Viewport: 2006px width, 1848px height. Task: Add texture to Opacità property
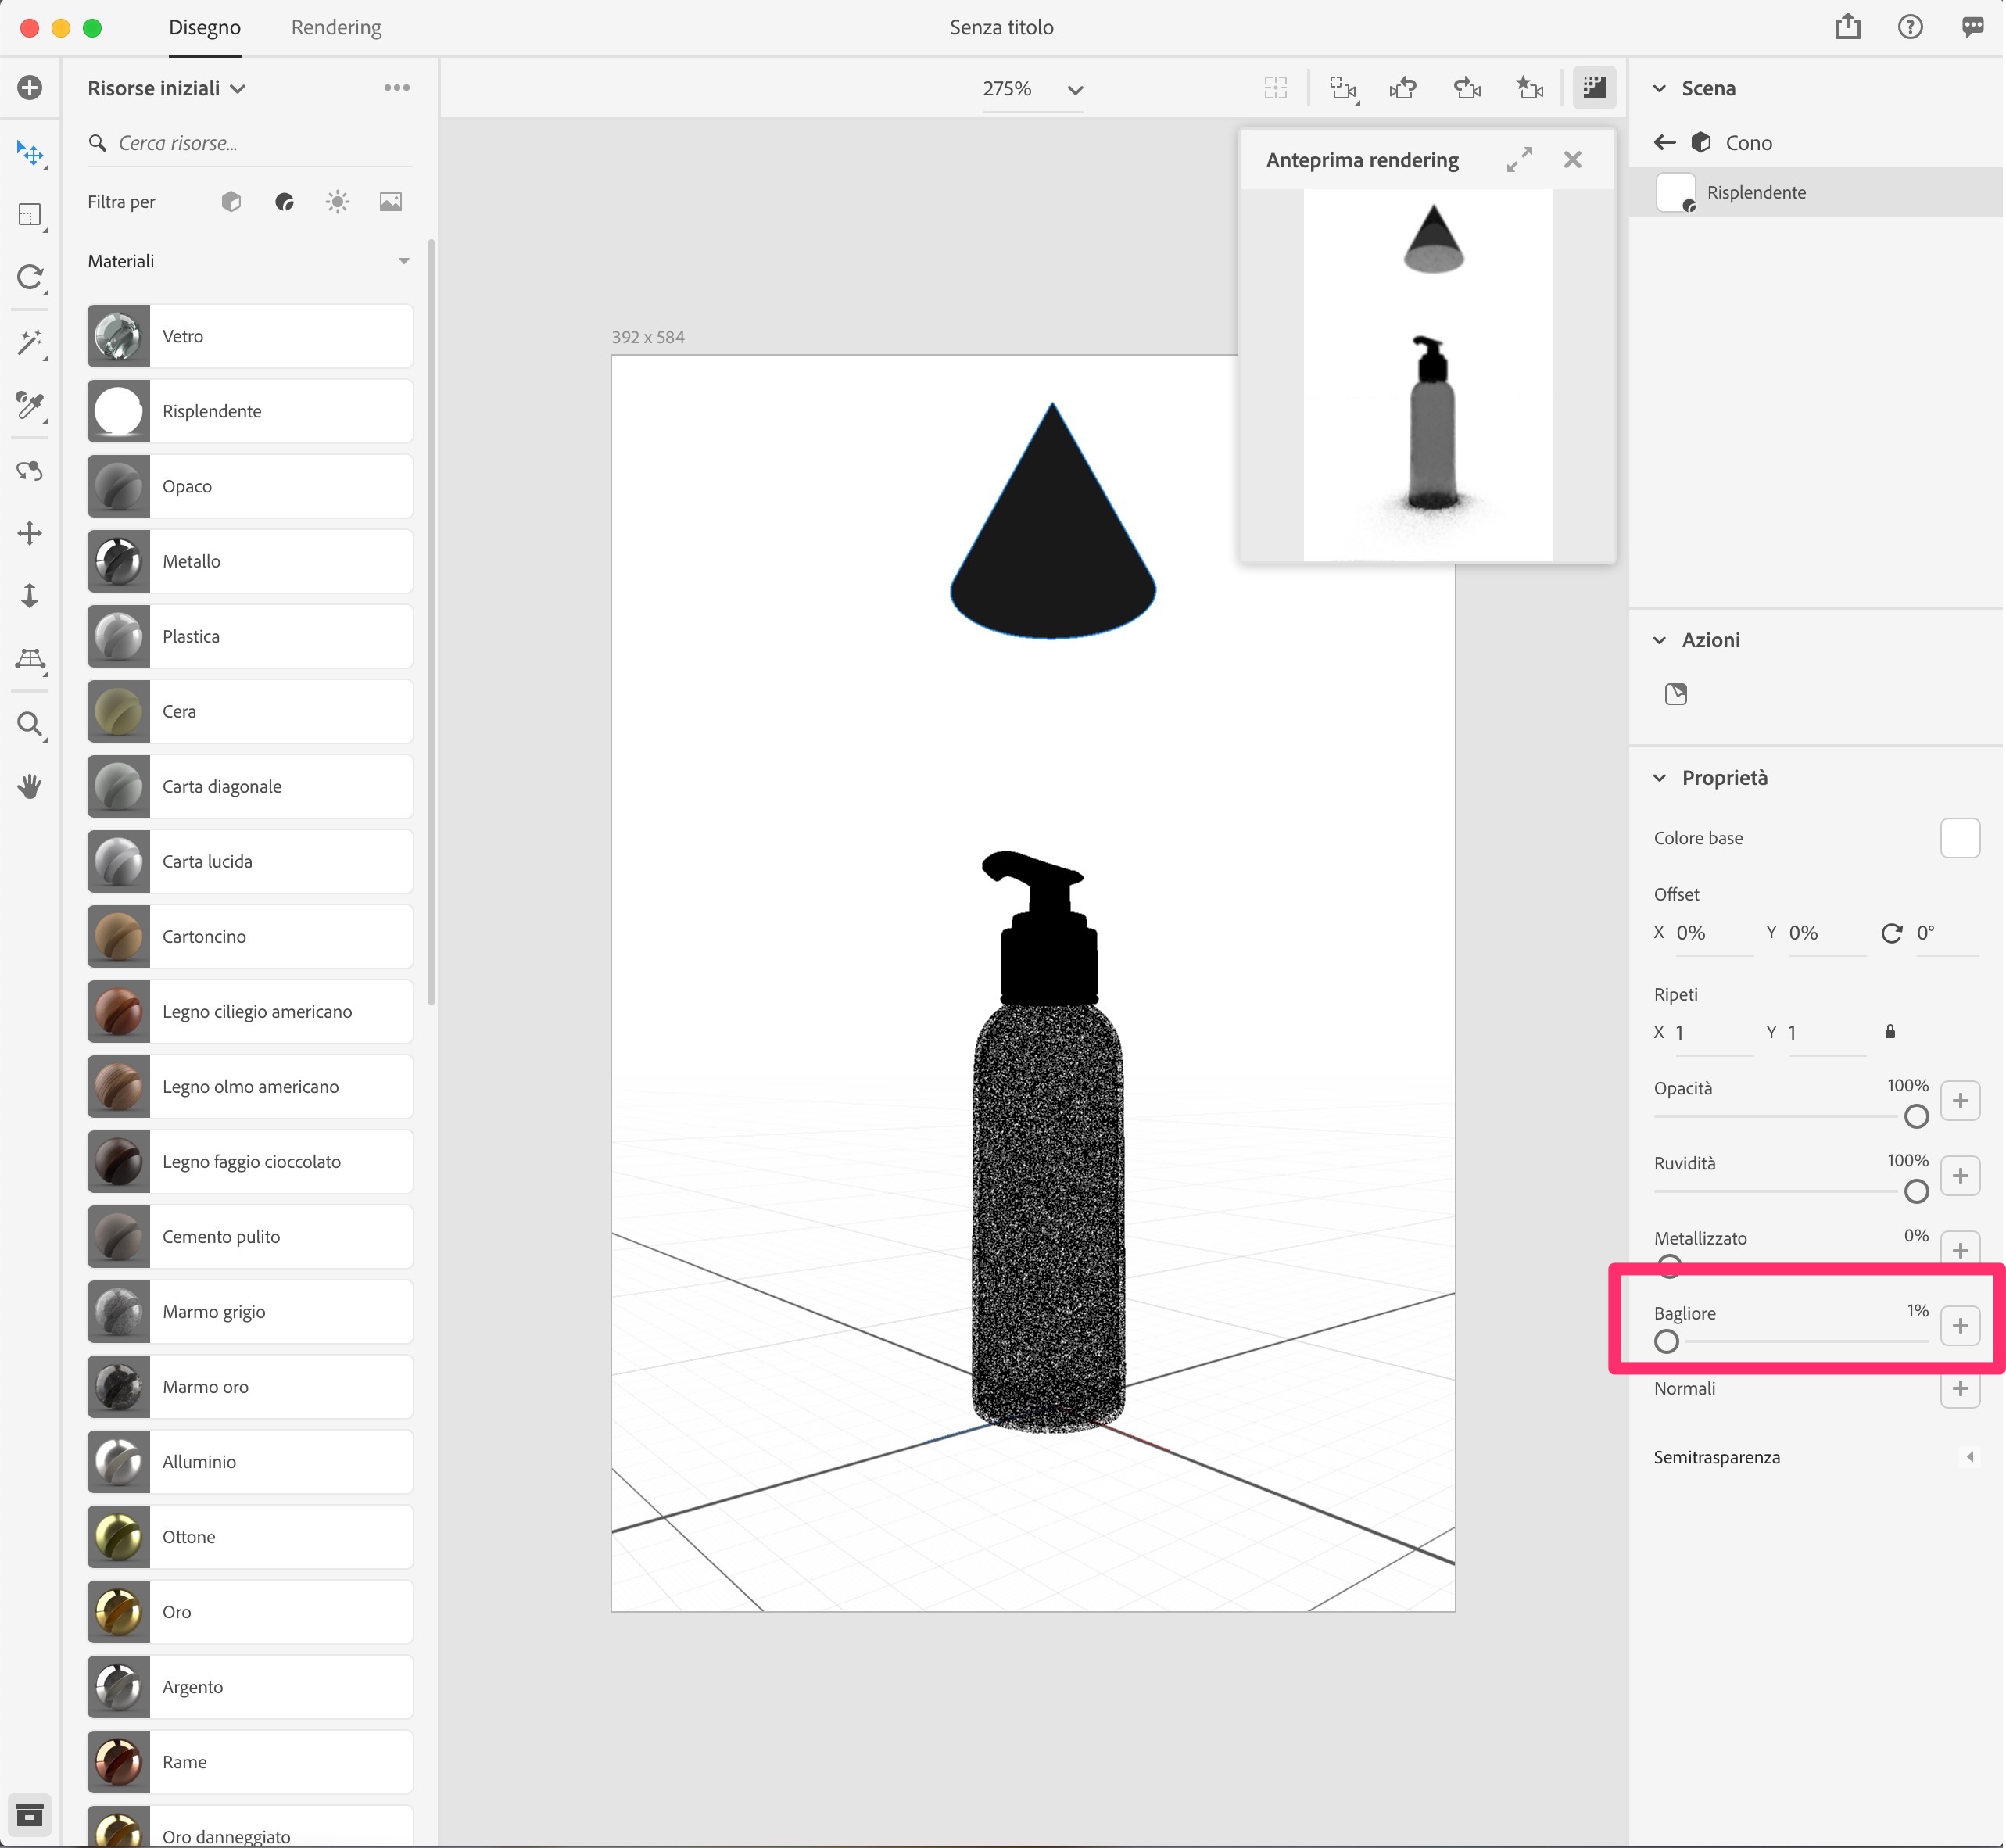(1960, 1100)
